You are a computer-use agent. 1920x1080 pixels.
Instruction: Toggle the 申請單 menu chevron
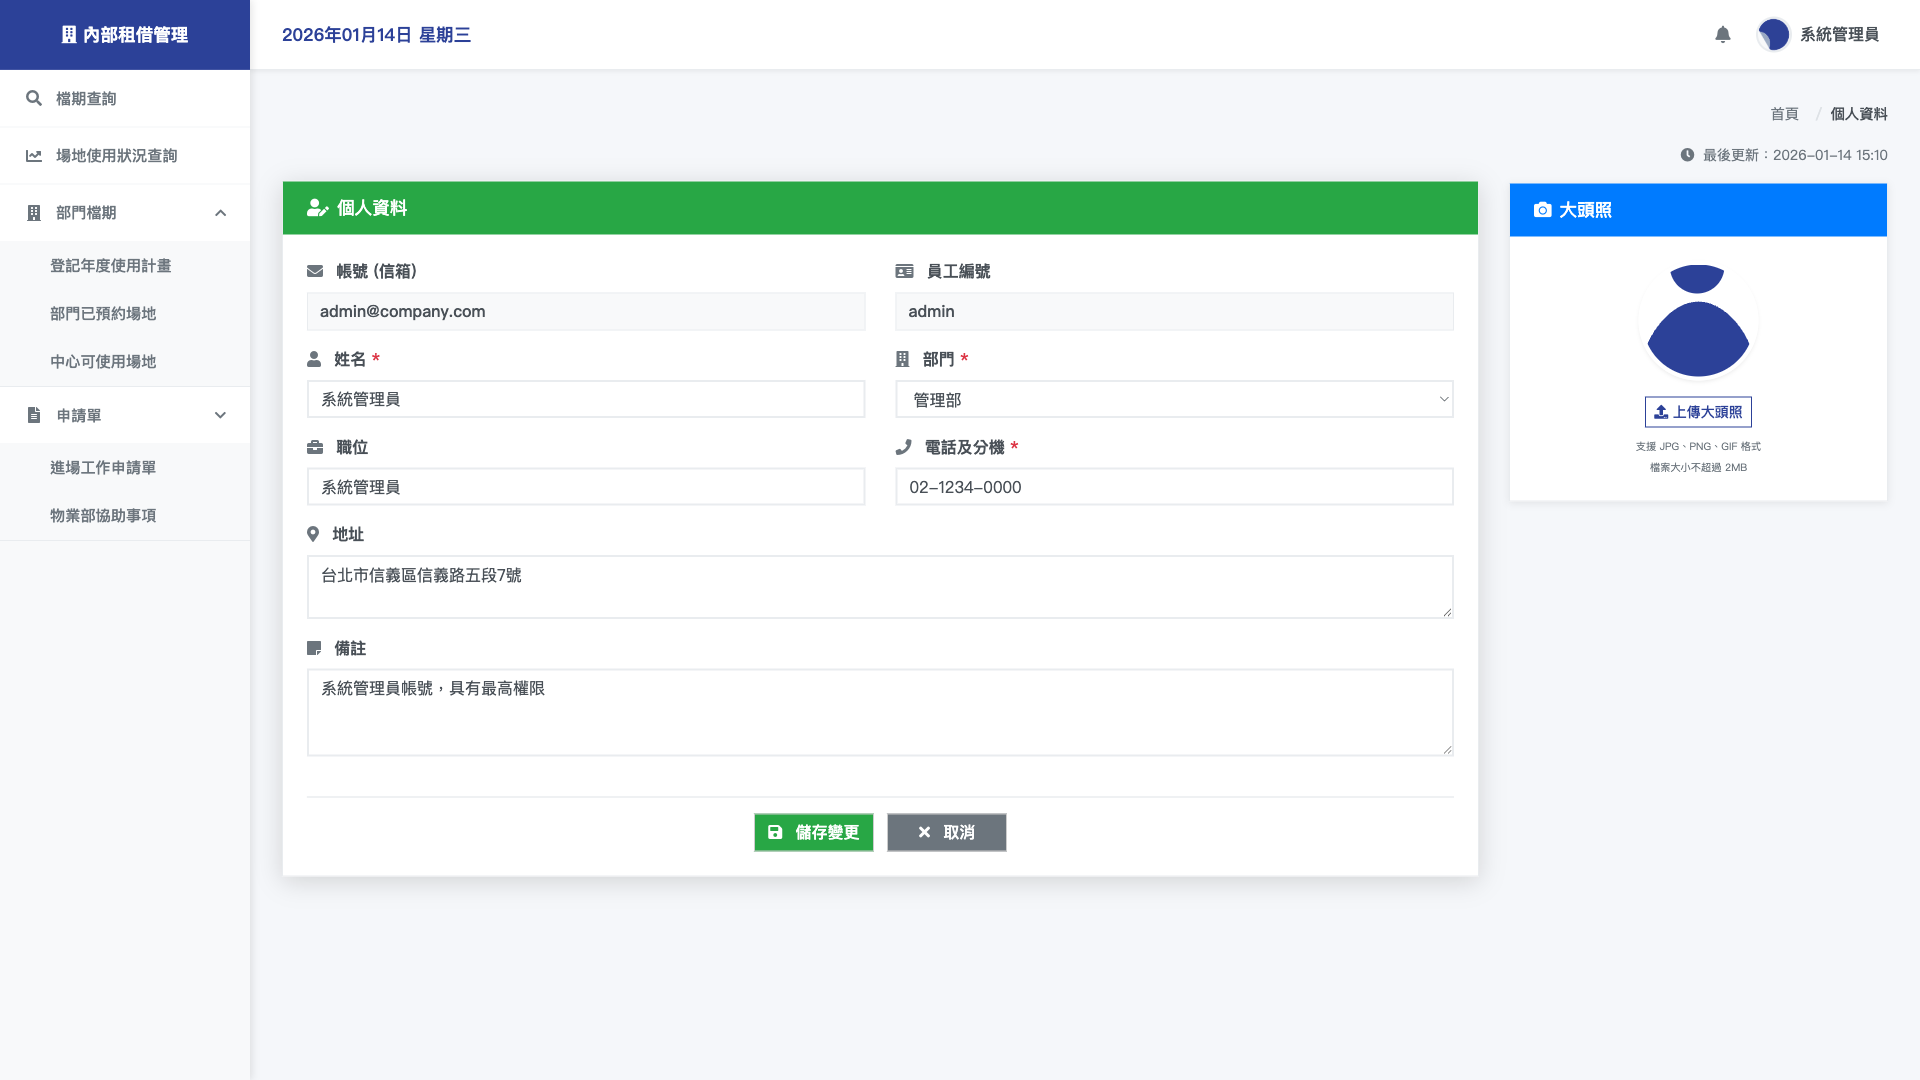[x=220, y=415]
